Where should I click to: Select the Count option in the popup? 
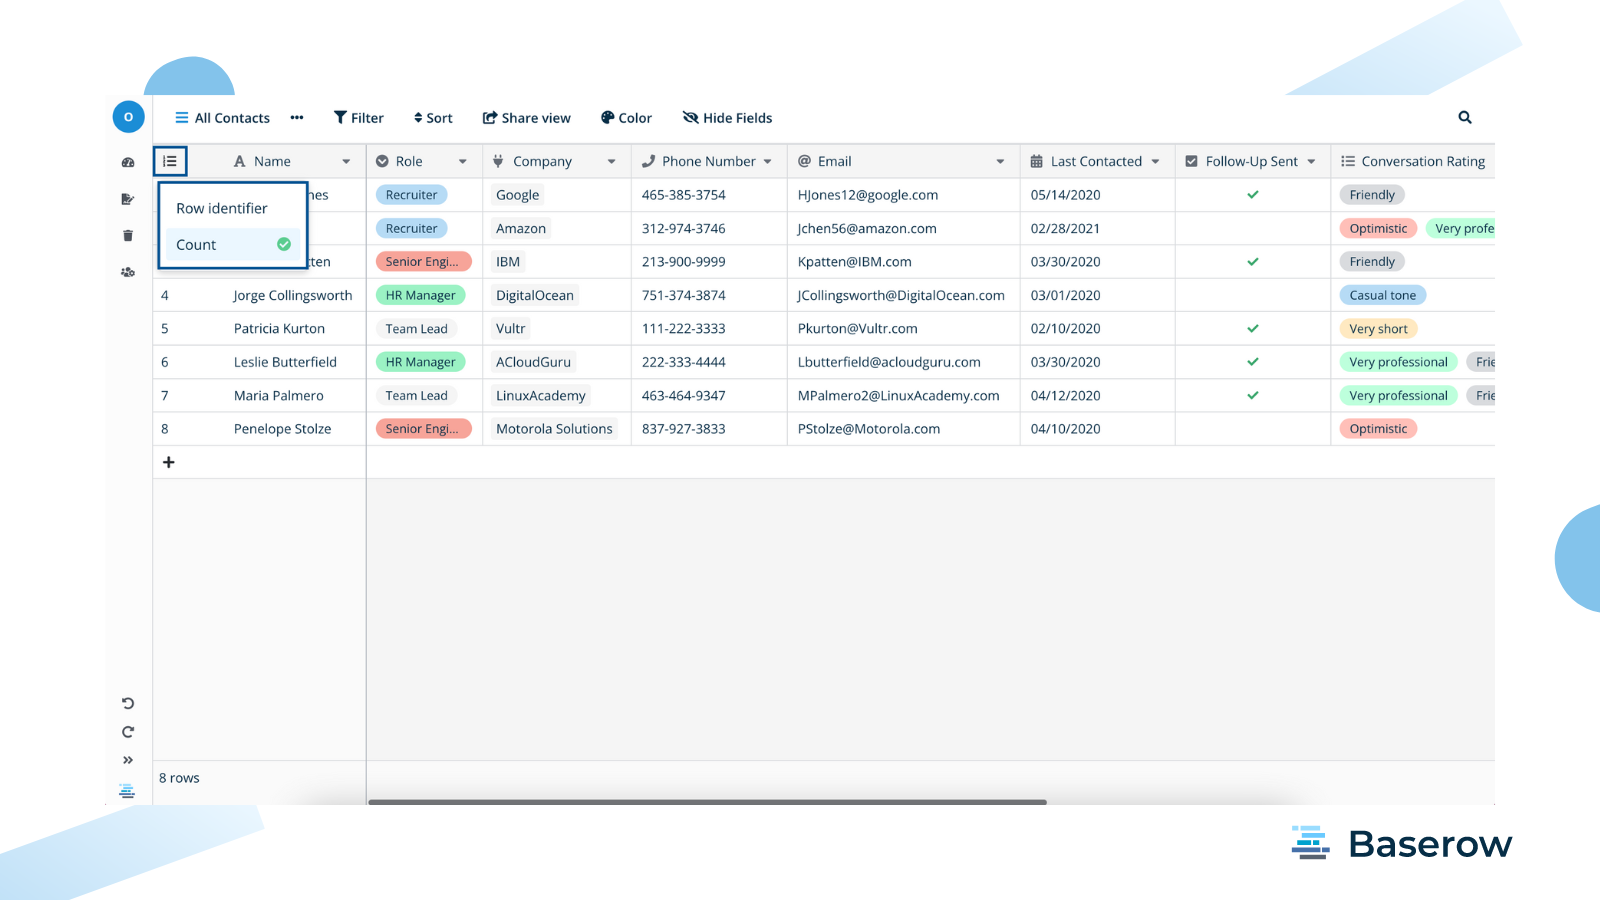(233, 244)
